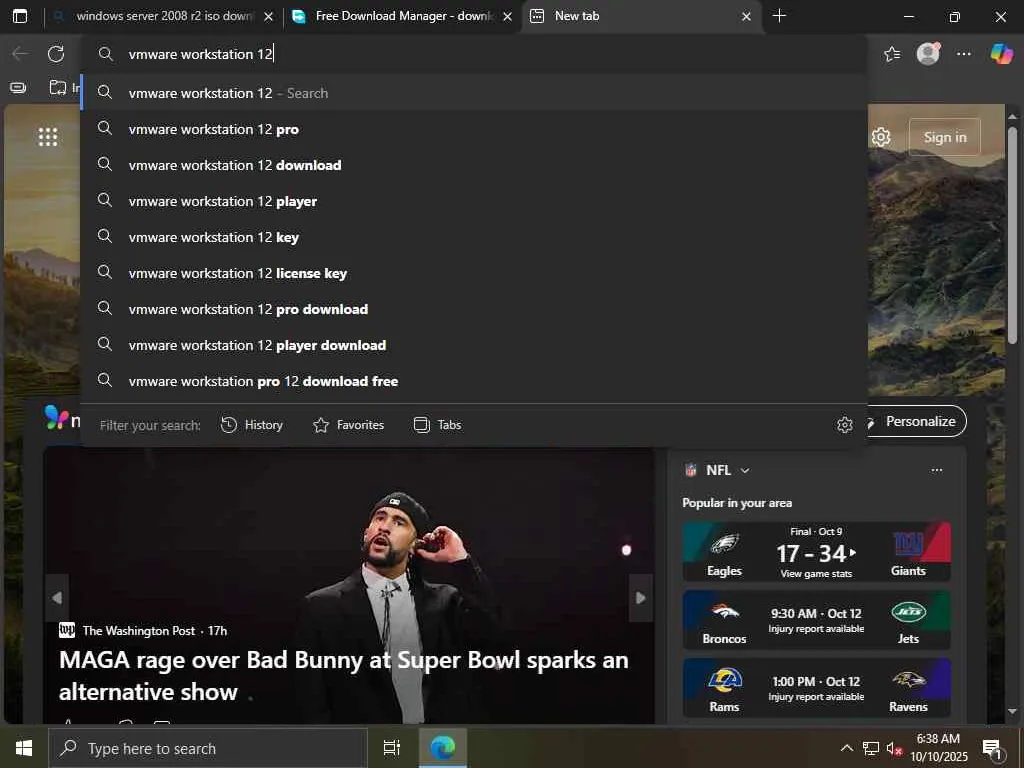Open Windows Start button
The height and width of the screenshot is (768, 1024).
[x=24, y=748]
